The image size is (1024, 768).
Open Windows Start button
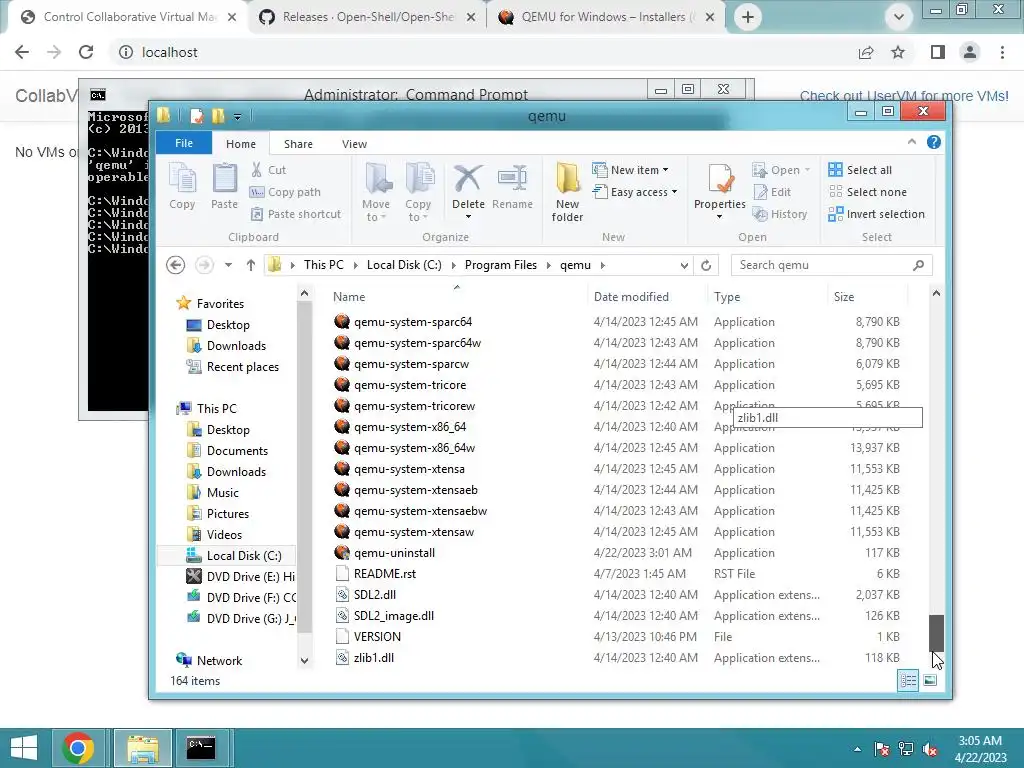[x=24, y=748]
